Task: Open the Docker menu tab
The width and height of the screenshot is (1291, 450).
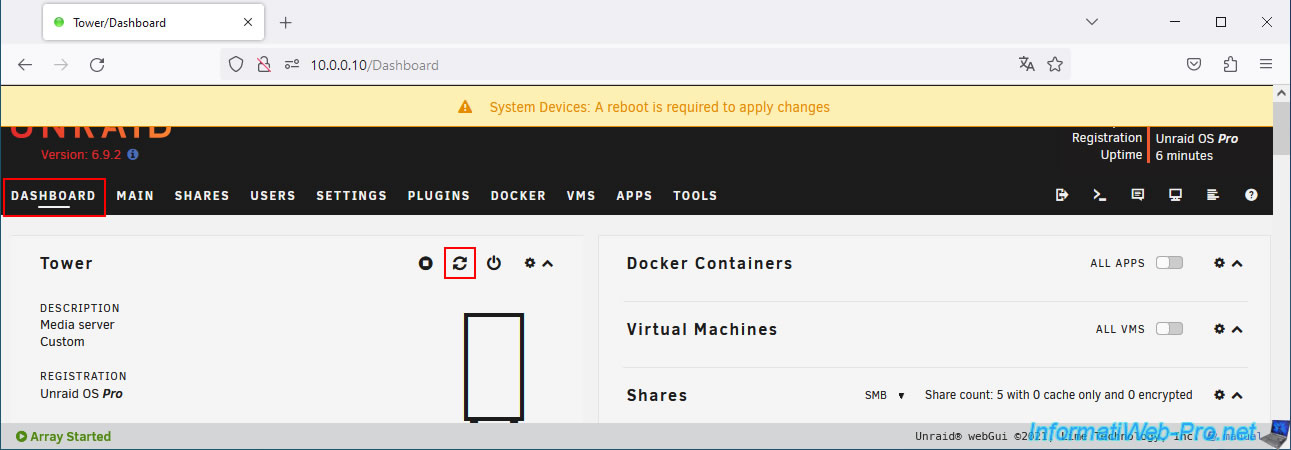Action: tap(518, 196)
